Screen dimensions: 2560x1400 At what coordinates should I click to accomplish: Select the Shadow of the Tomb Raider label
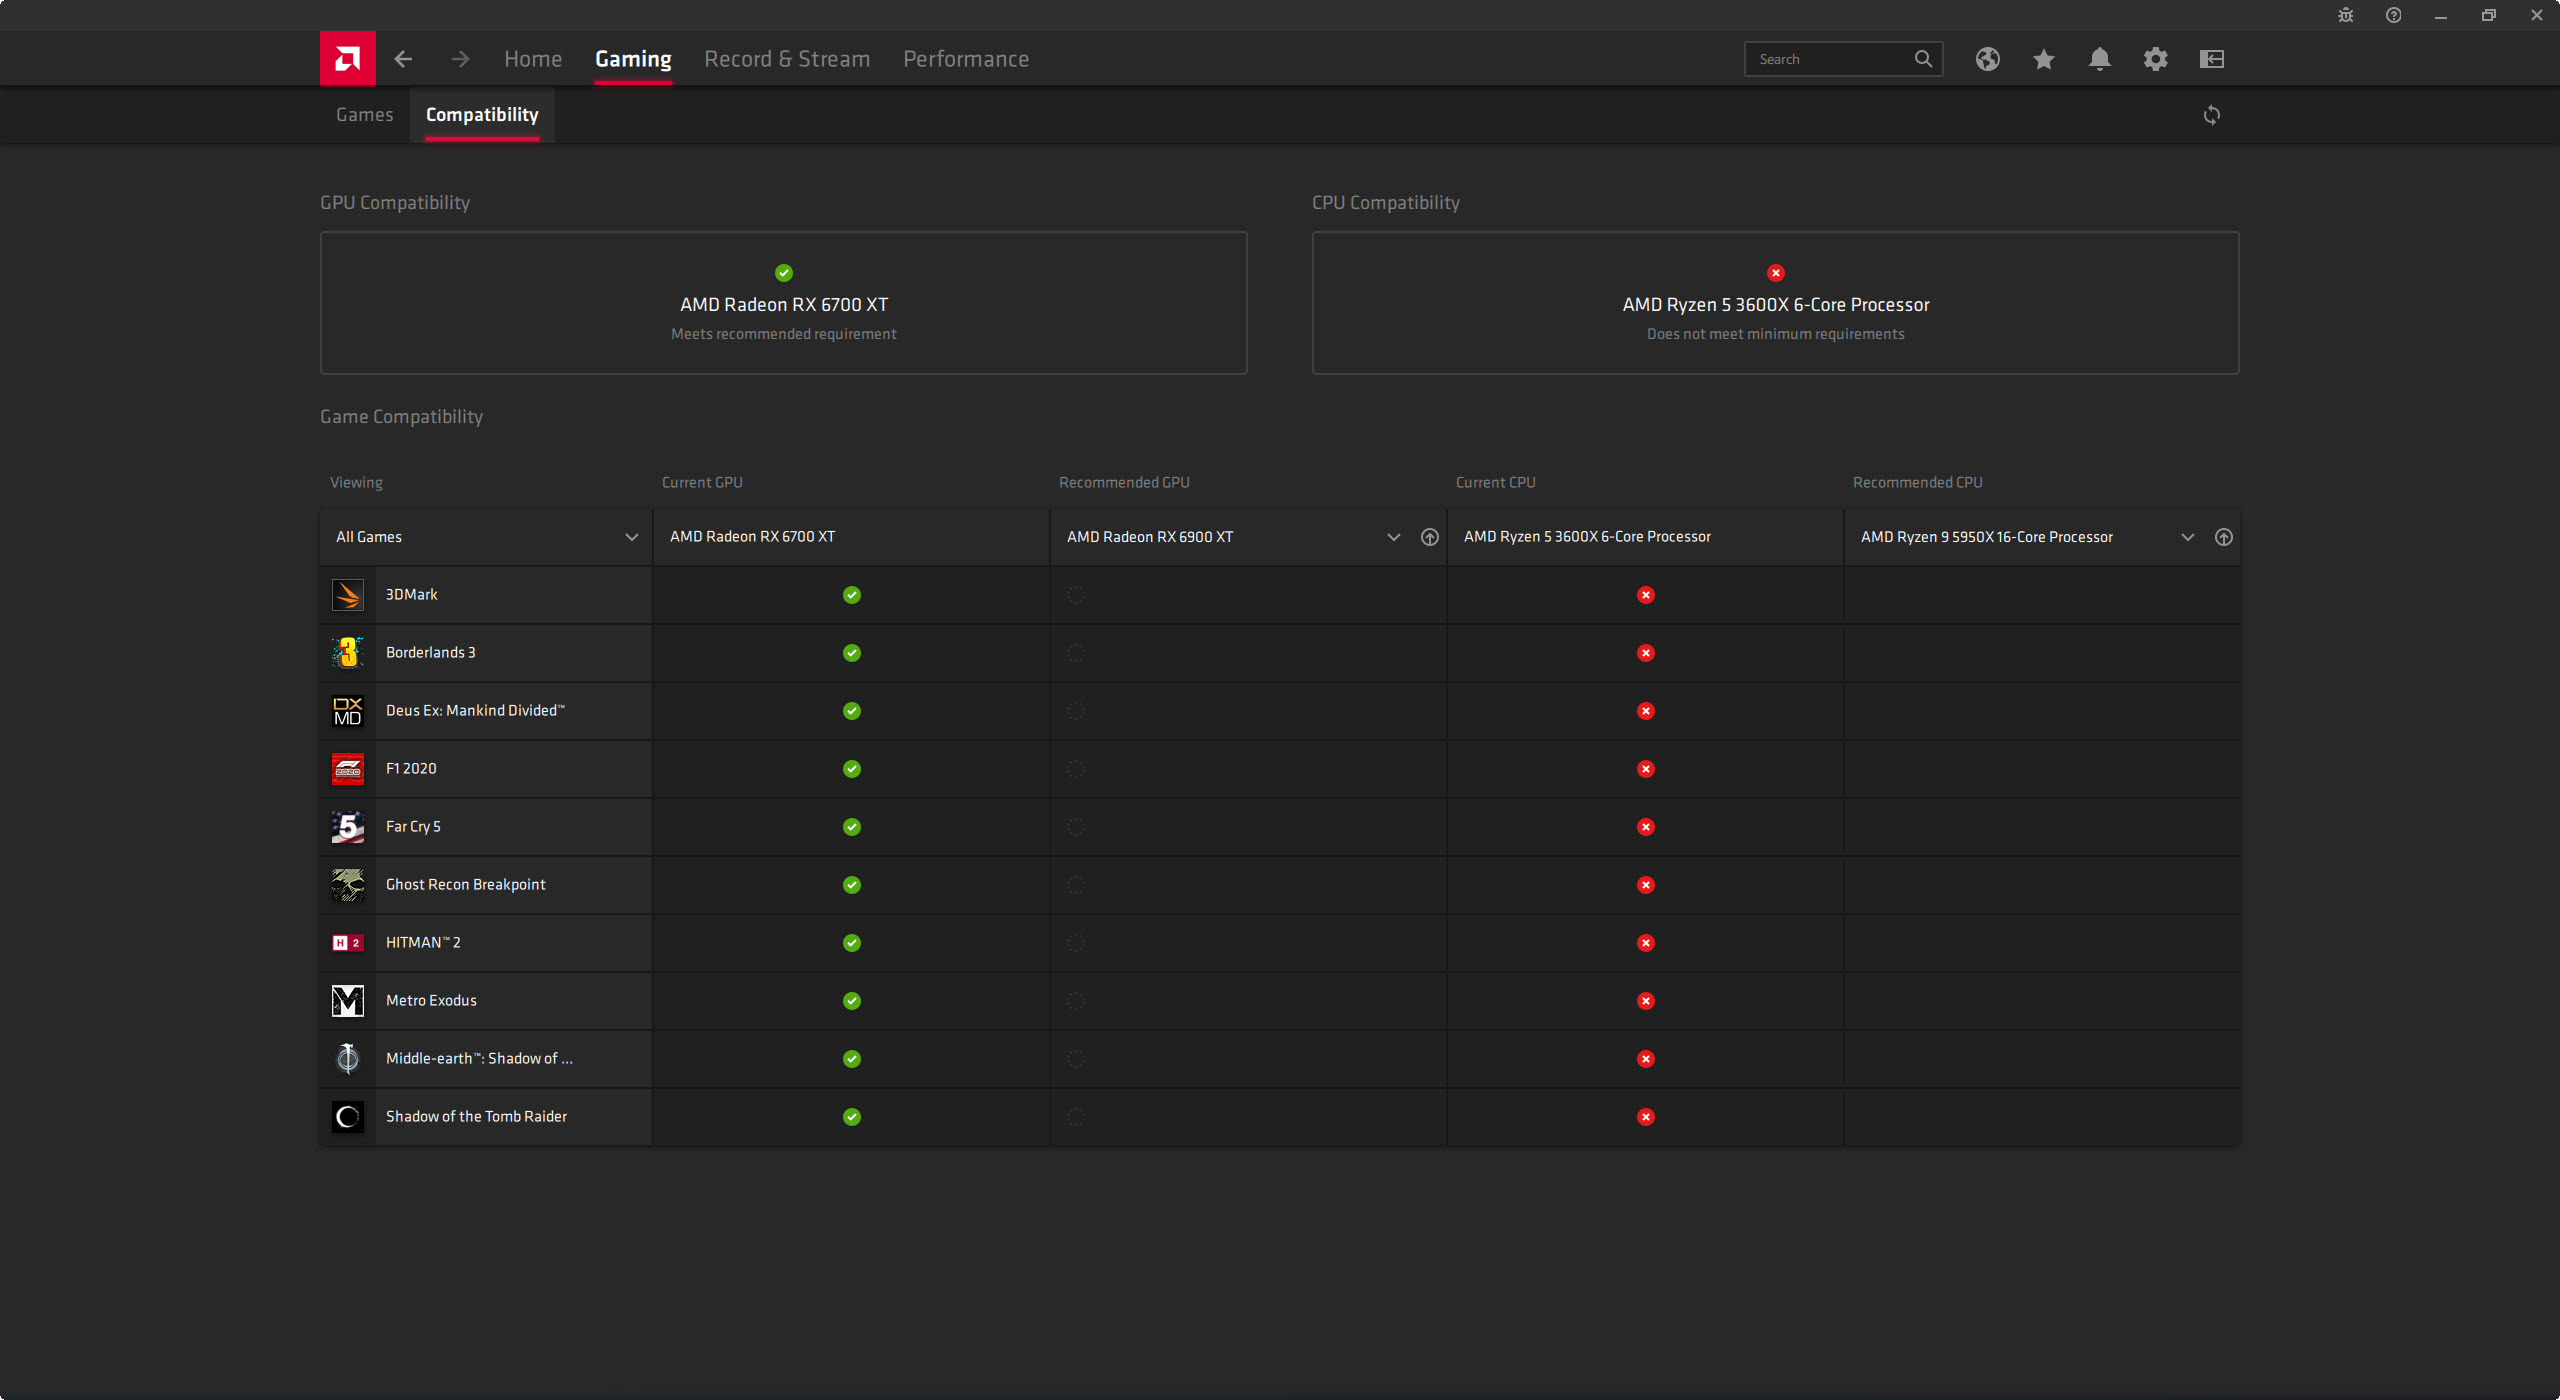tap(476, 1117)
